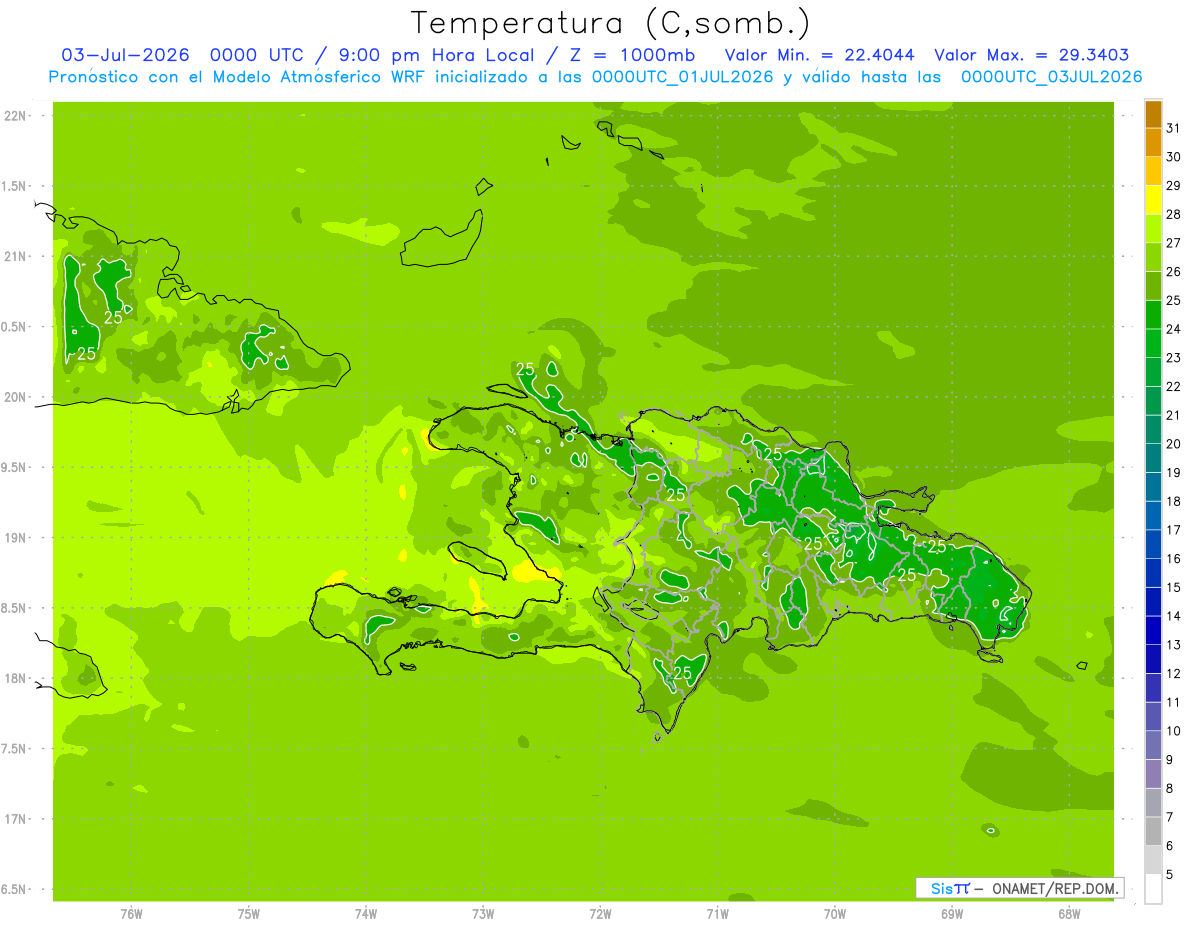Click the "71W" longitude label
The image size is (1200, 927).
(717, 914)
